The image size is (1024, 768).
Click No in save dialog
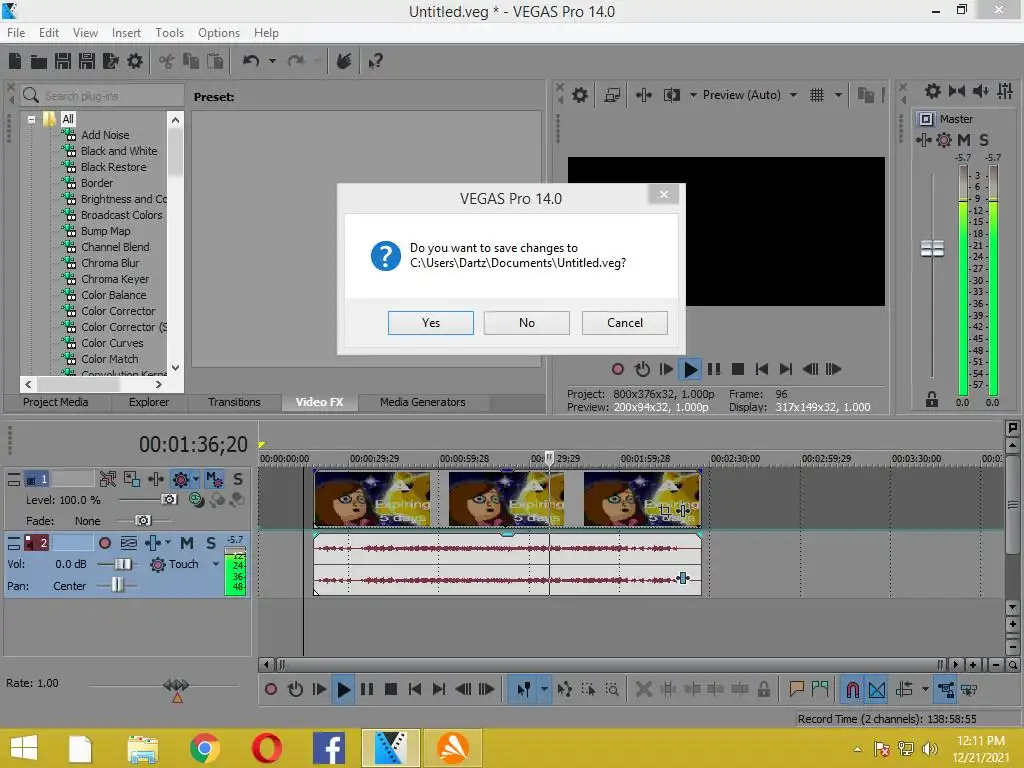526,323
